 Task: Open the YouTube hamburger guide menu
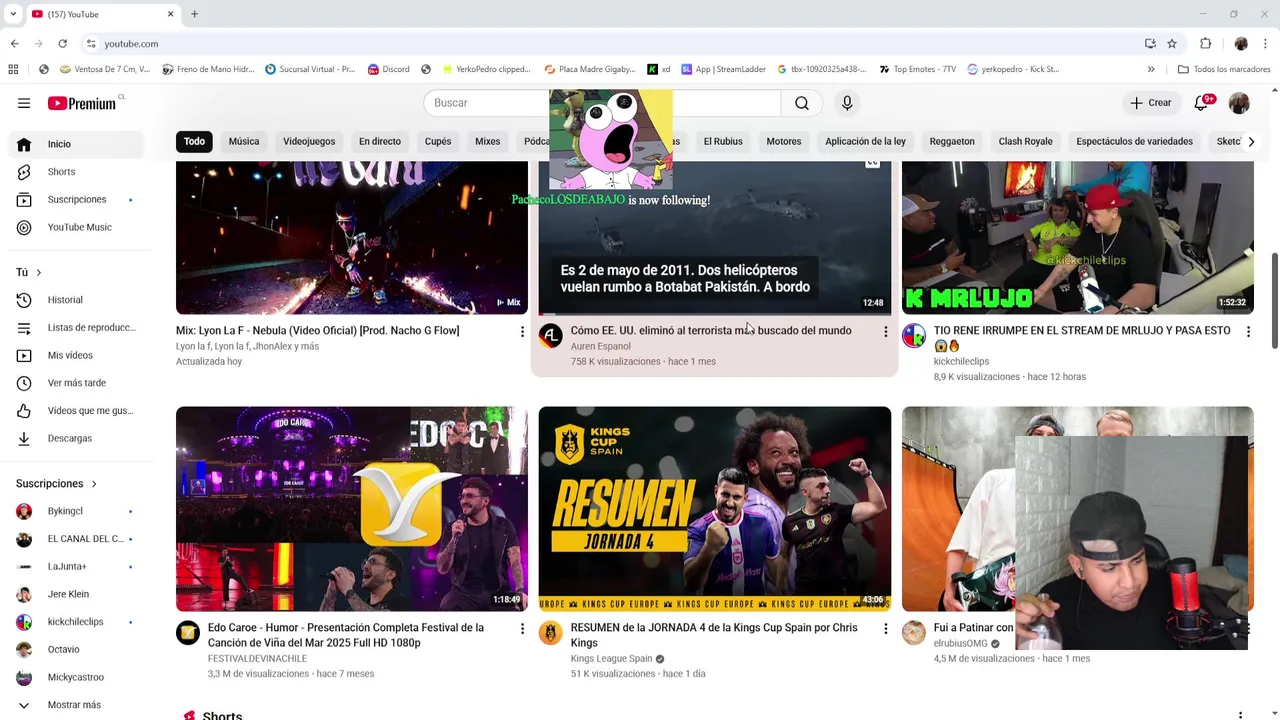[24, 103]
